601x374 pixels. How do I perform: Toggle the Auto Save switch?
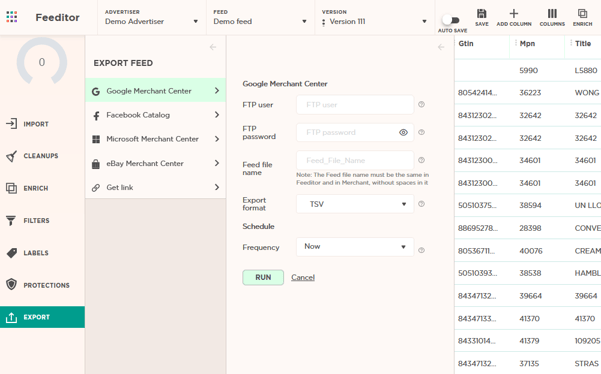click(x=451, y=20)
